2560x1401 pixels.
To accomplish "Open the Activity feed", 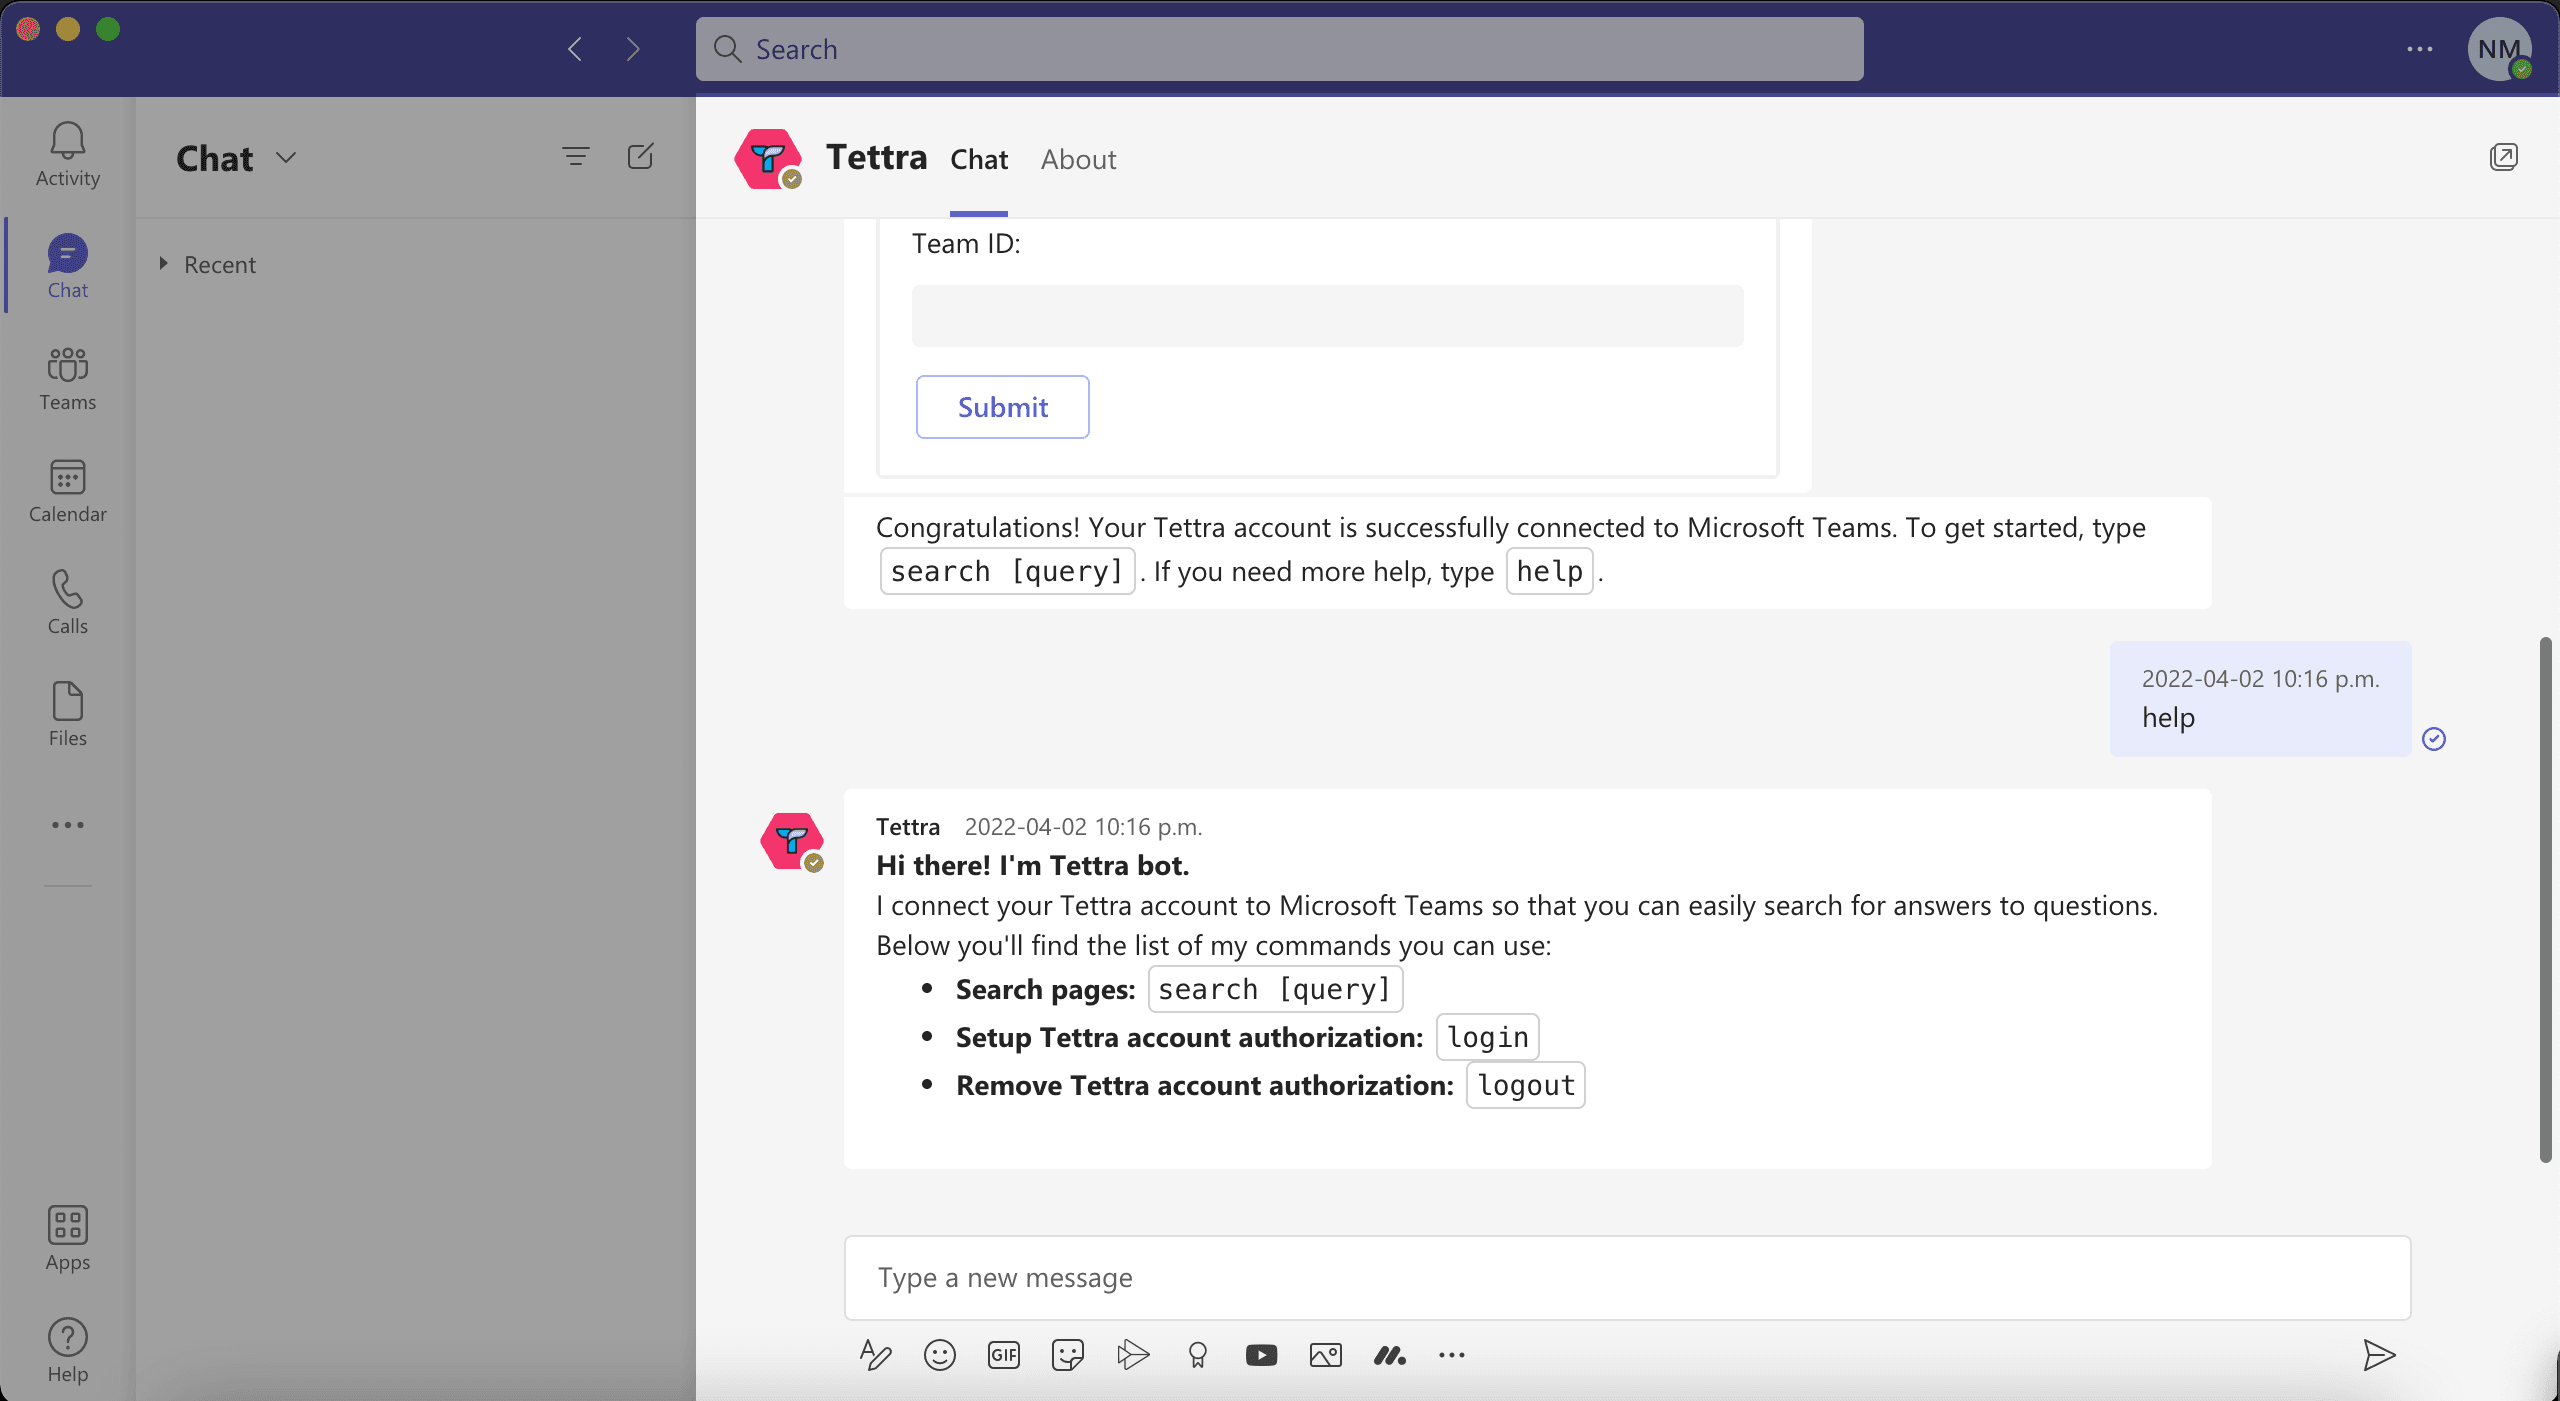I will pos(68,154).
